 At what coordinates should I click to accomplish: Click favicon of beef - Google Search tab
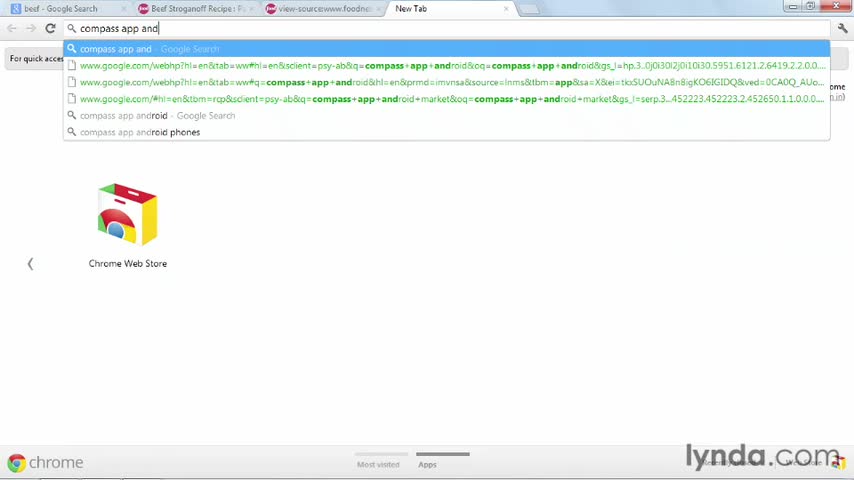click(x=16, y=9)
